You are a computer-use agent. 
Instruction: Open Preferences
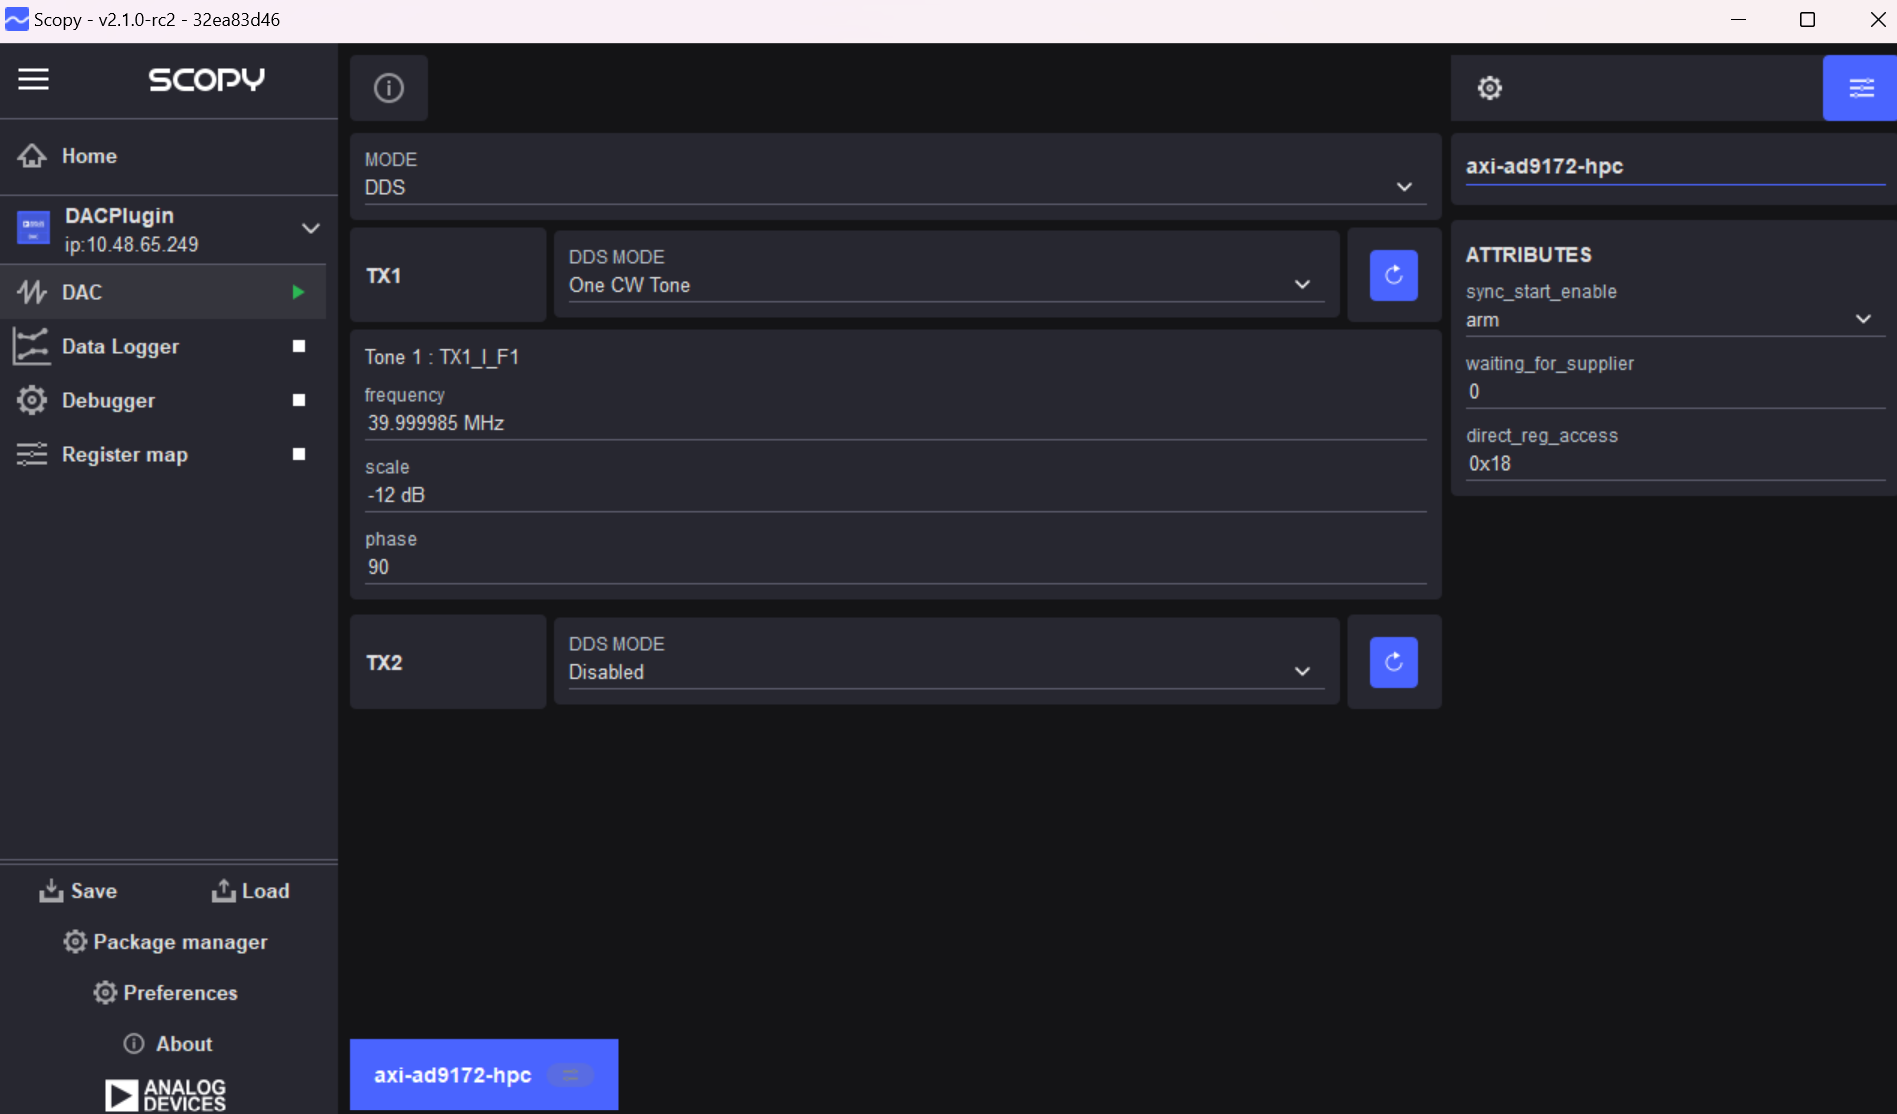pos(166,993)
